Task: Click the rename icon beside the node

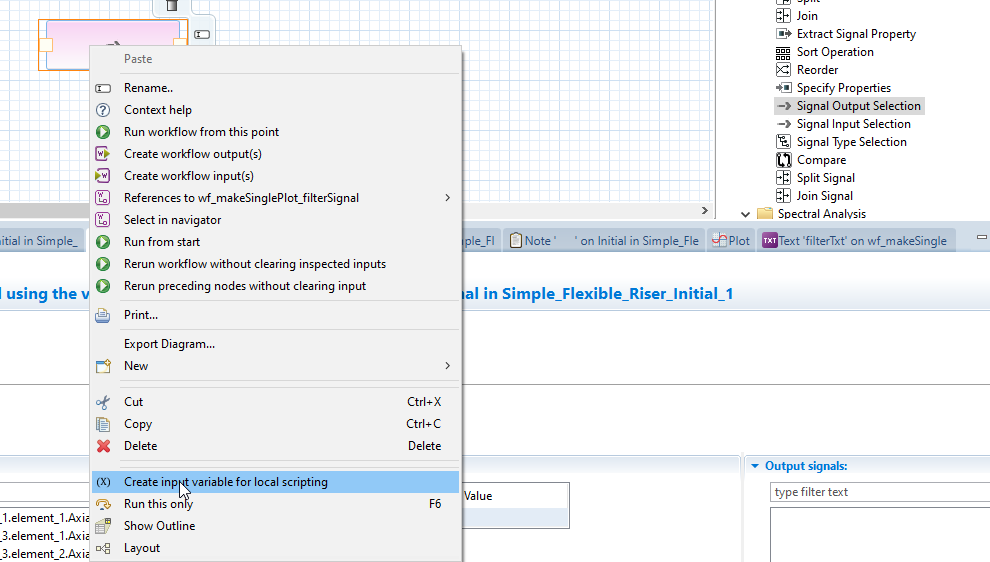Action: point(202,34)
